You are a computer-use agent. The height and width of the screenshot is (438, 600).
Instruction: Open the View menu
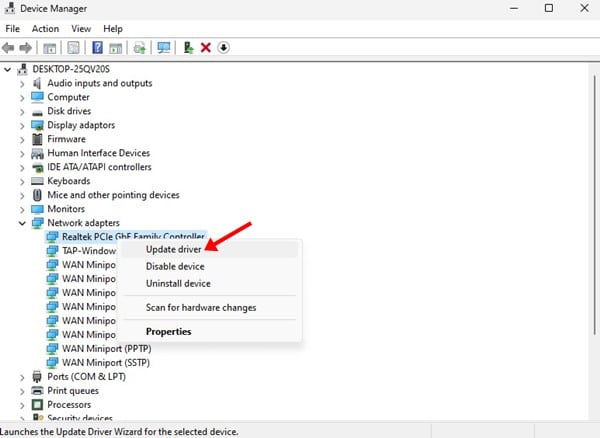point(81,29)
